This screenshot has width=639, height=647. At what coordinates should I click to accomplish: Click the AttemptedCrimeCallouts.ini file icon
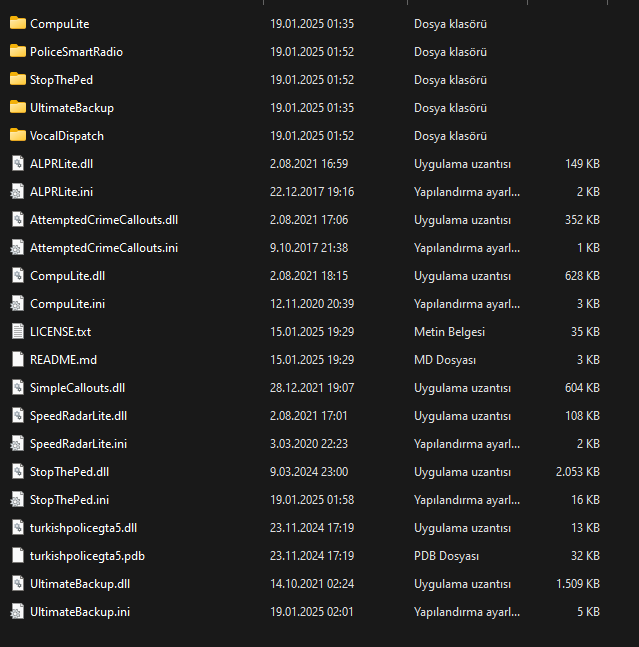17,248
